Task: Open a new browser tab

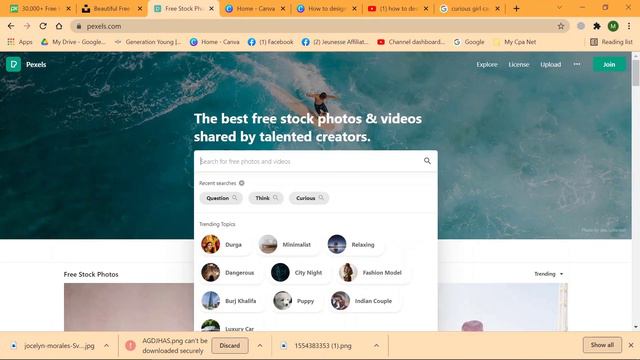Action: tap(516, 8)
